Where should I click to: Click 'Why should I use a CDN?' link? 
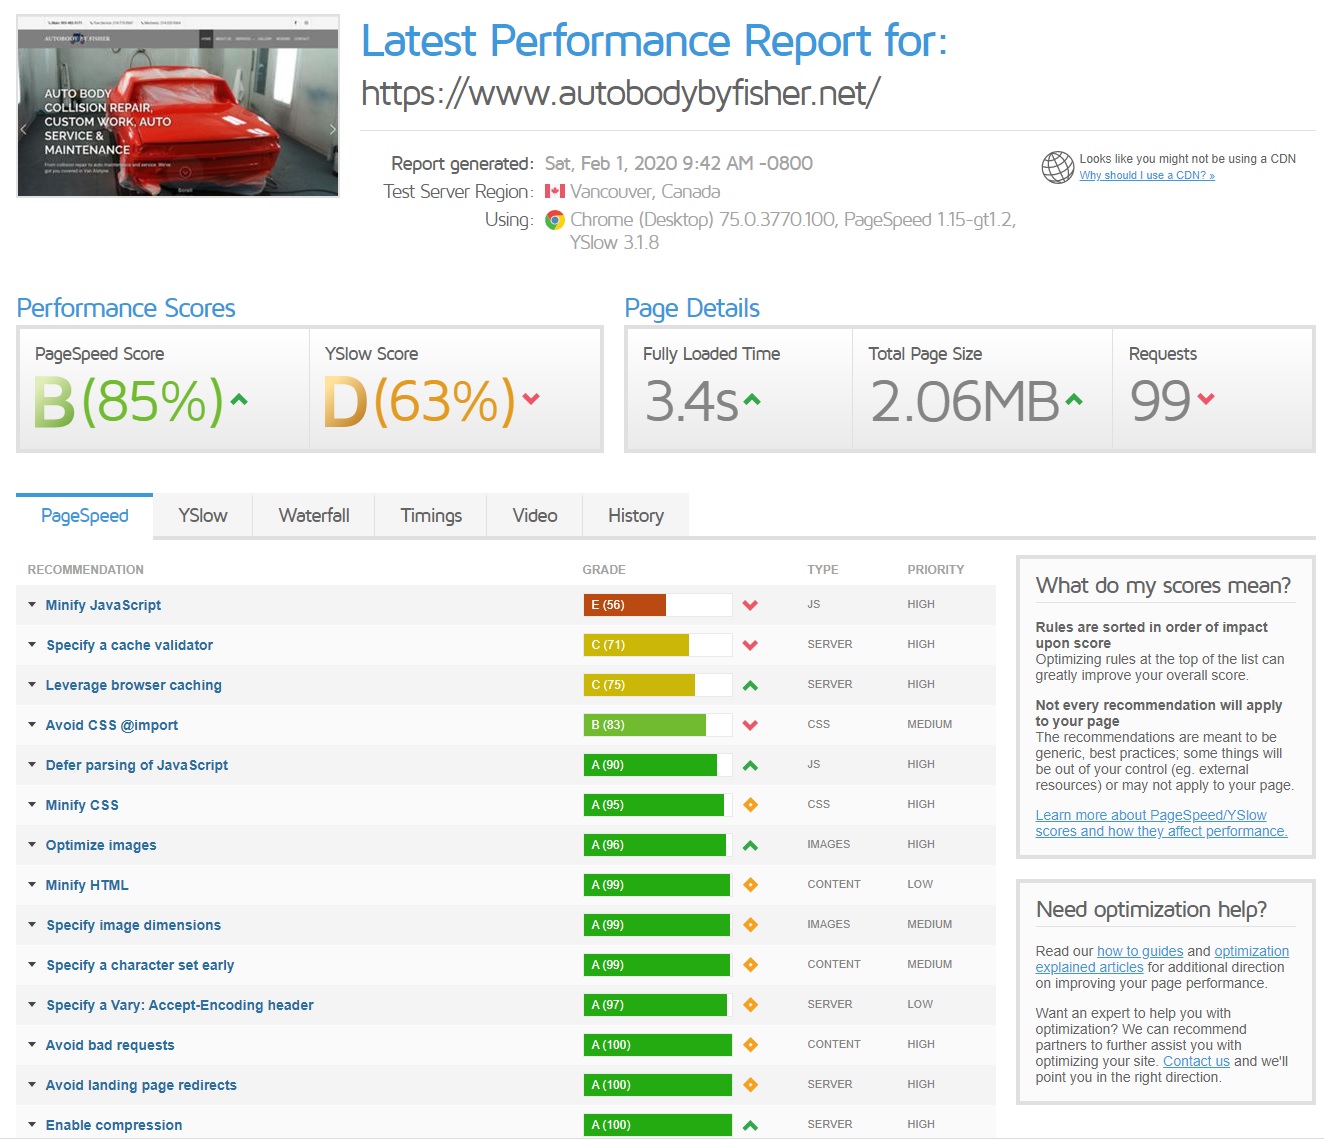click(x=1147, y=175)
